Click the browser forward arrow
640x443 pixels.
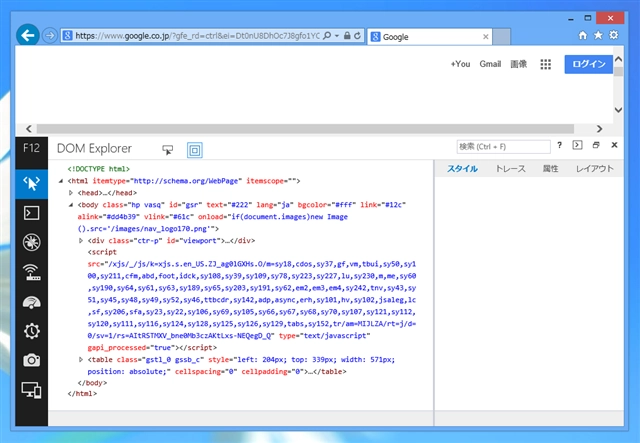coord(50,36)
